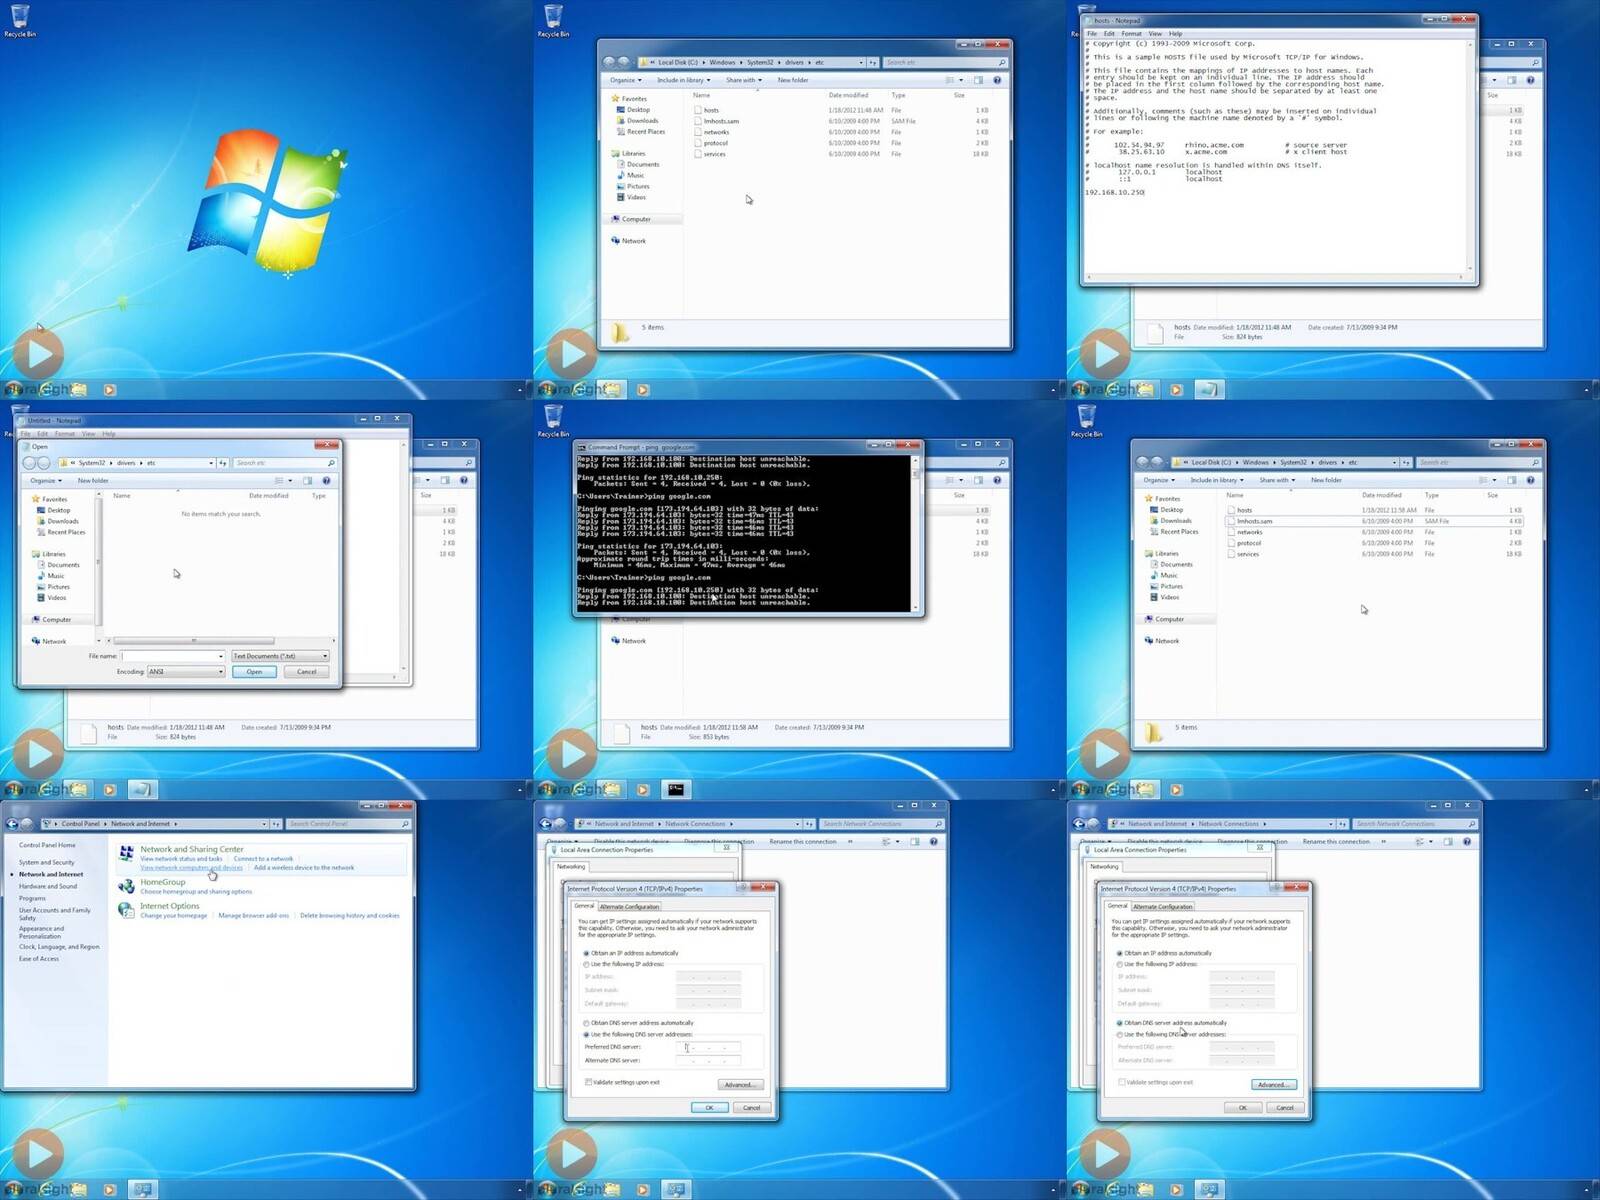Viewport: 1600px width, 1200px height.
Task: Click the change view icon in Open dialog
Action: 279,481
